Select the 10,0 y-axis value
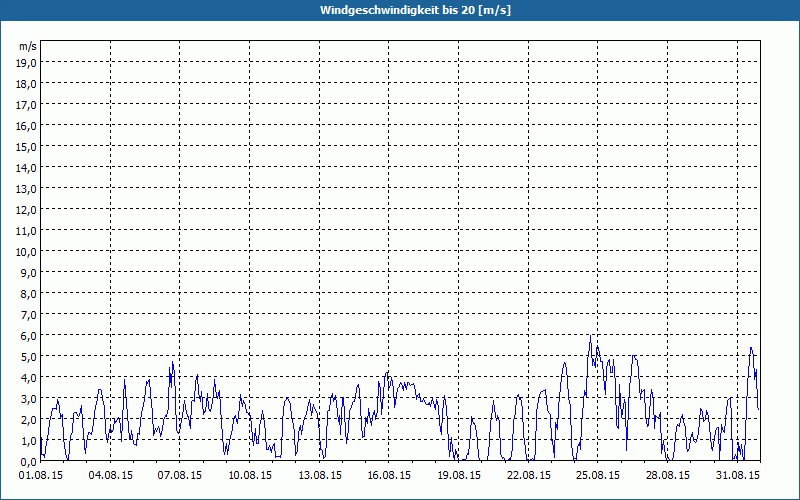800x500 pixels. pyautogui.click(x=28, y=252)
